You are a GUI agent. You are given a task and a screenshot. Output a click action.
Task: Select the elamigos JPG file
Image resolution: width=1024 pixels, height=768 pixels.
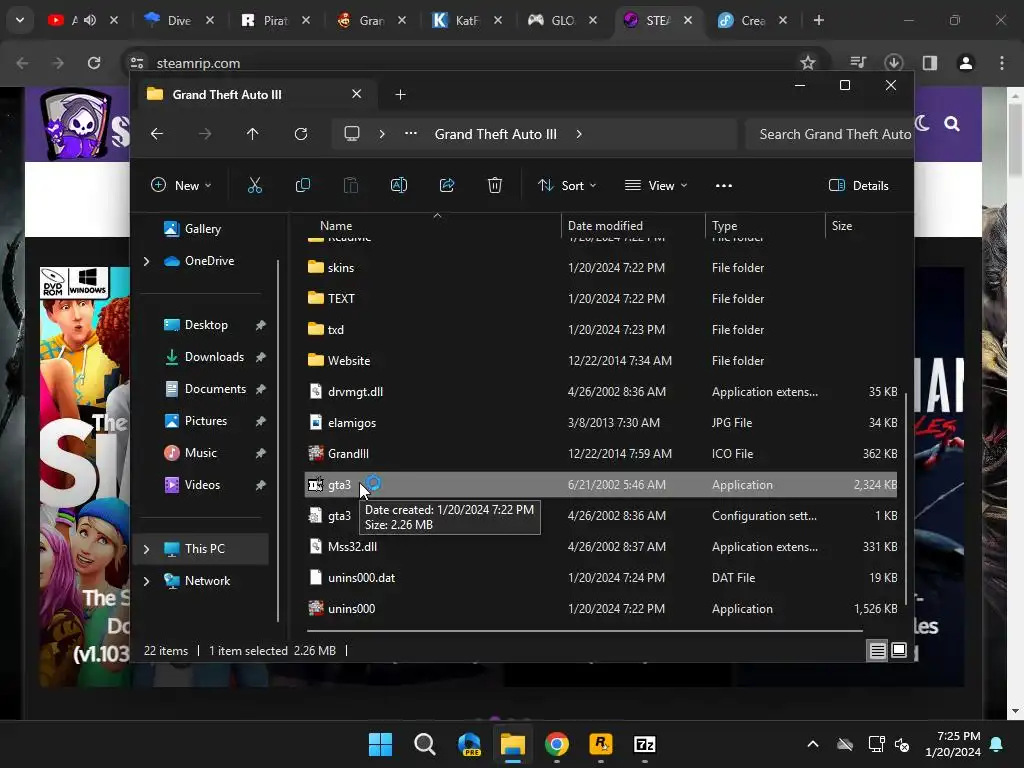tap(601, 423)
